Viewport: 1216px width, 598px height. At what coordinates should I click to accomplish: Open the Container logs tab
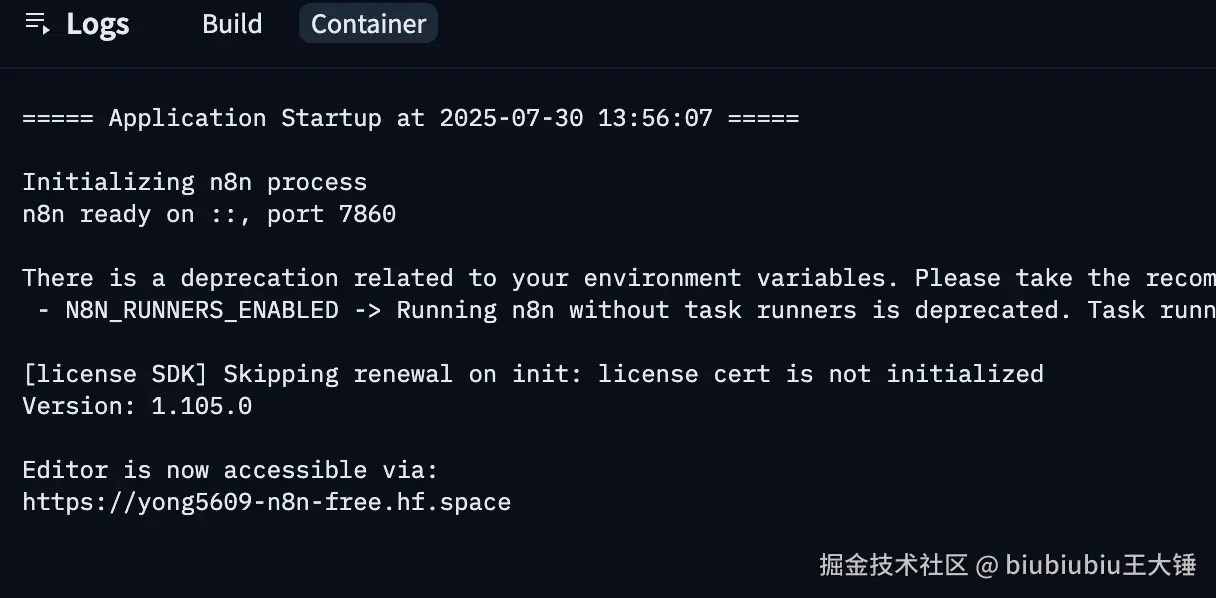click(368, 24)
